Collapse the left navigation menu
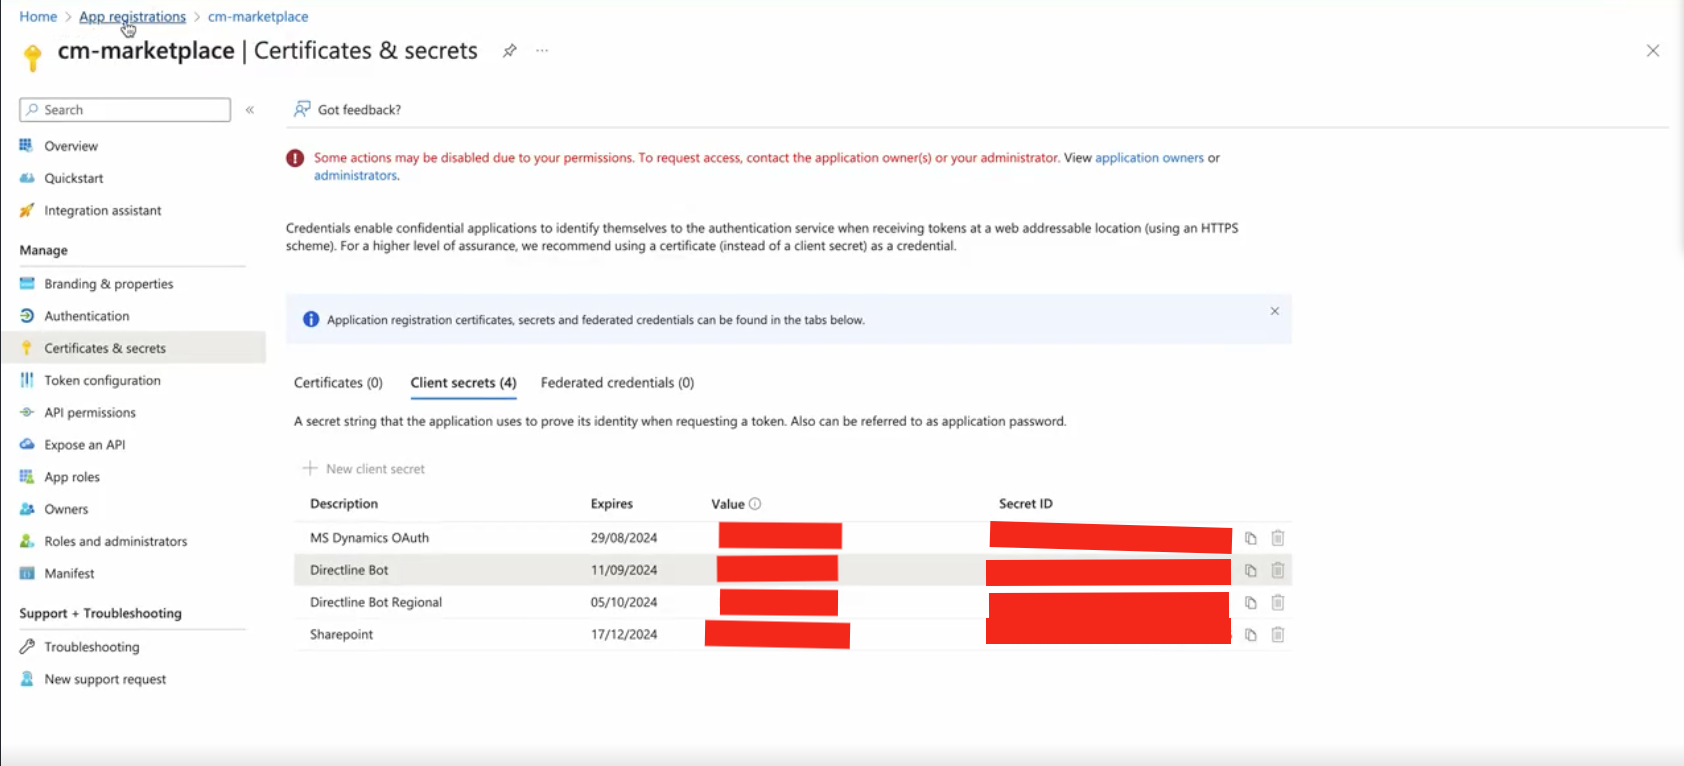Screen dimensions: 1684x766 250,110
